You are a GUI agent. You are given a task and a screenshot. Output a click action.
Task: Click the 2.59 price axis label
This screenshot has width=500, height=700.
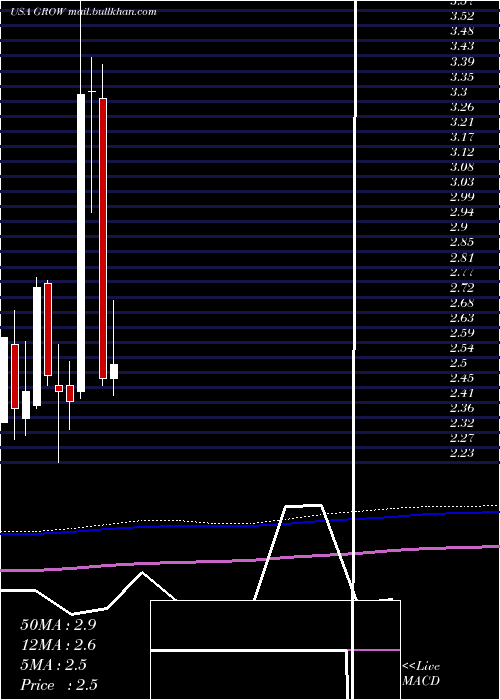click(462, 333)
